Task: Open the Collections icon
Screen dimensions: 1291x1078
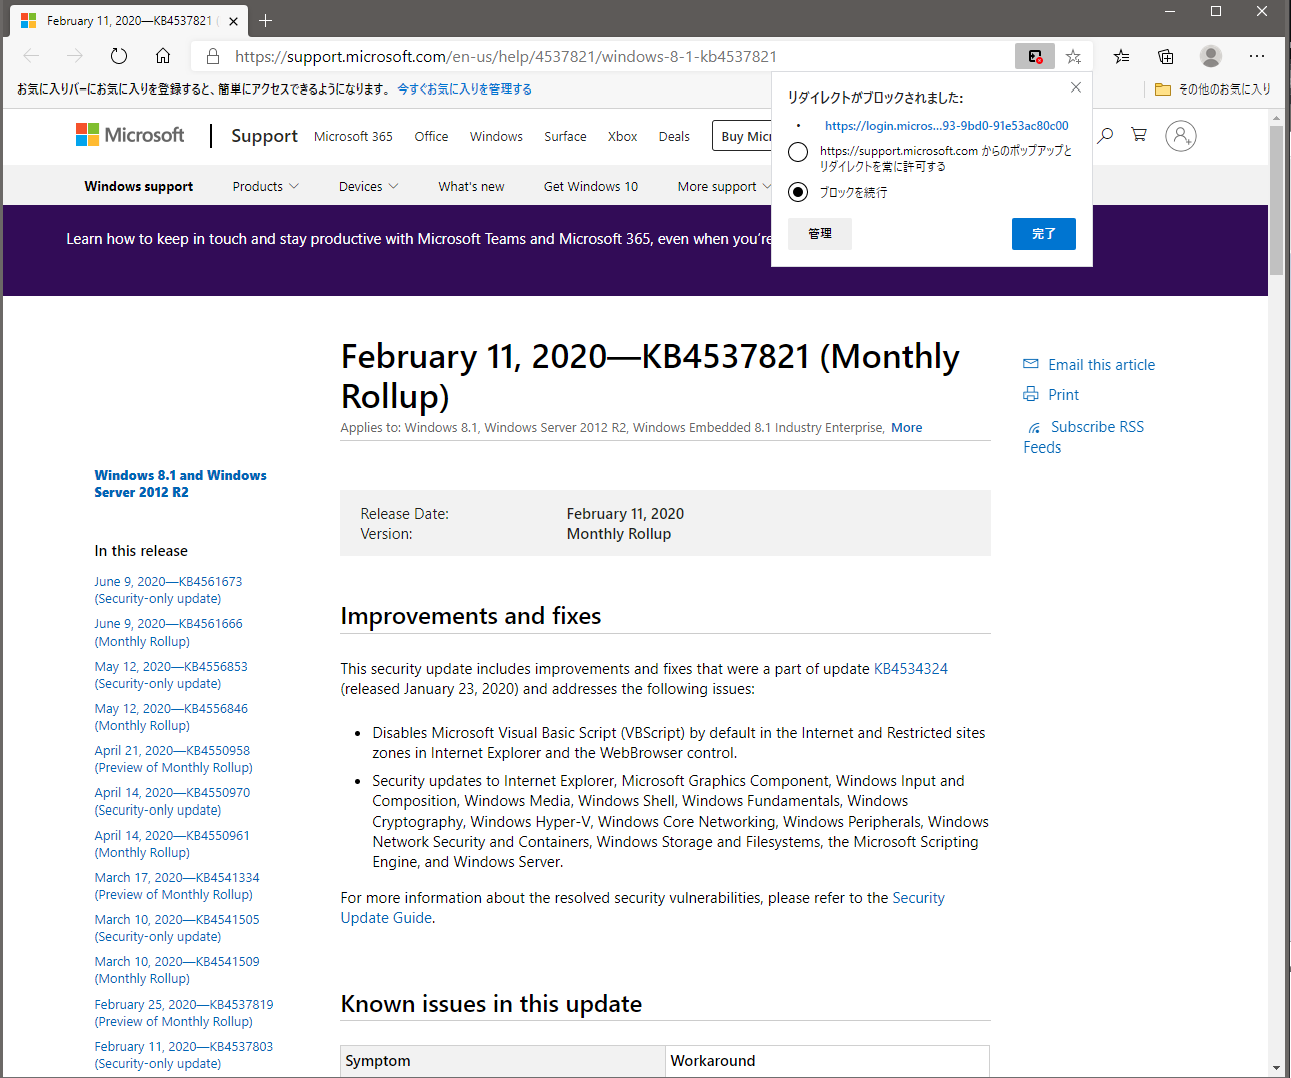Action: point(1166,56)
